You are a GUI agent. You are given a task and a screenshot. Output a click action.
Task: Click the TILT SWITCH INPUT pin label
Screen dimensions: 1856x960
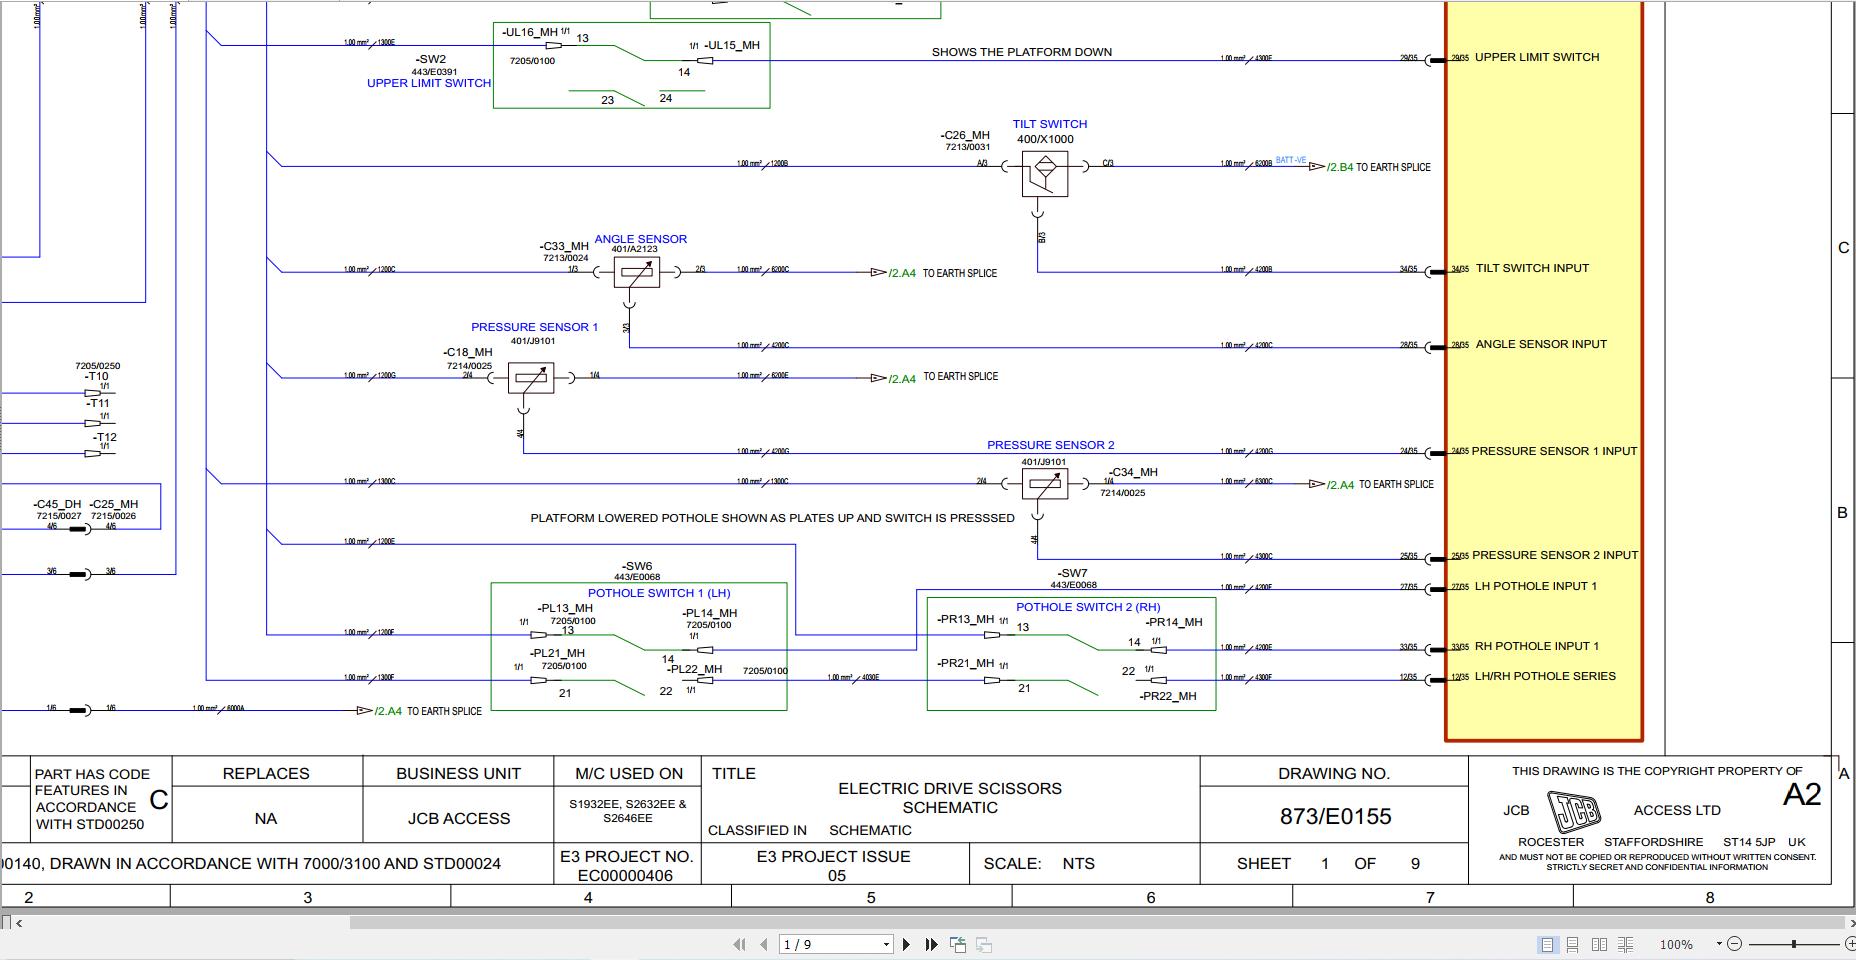point(1532,268)
